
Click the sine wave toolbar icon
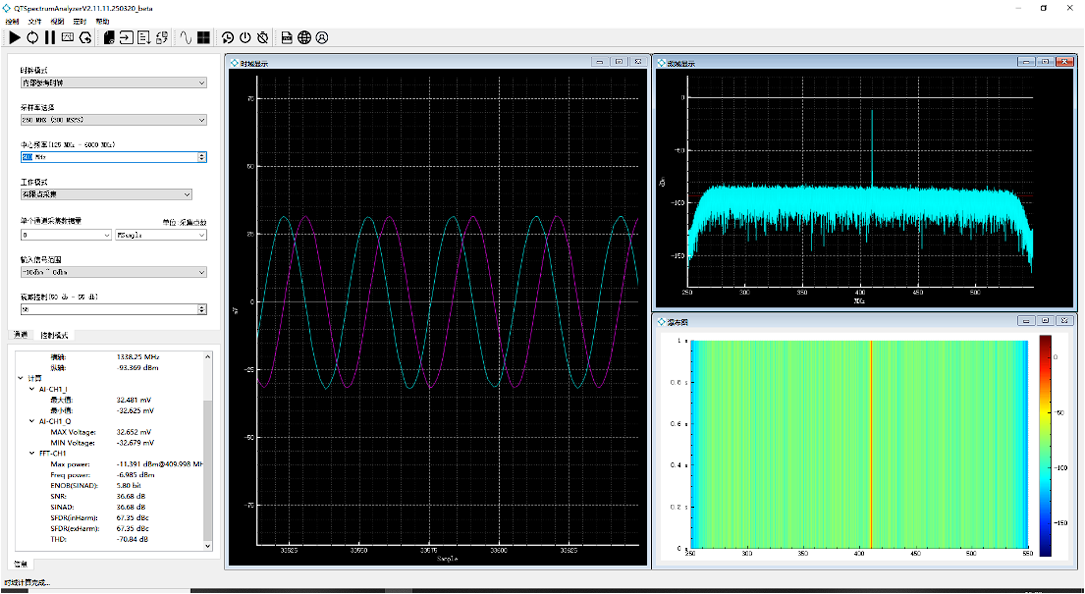click(x=185, y=37)
